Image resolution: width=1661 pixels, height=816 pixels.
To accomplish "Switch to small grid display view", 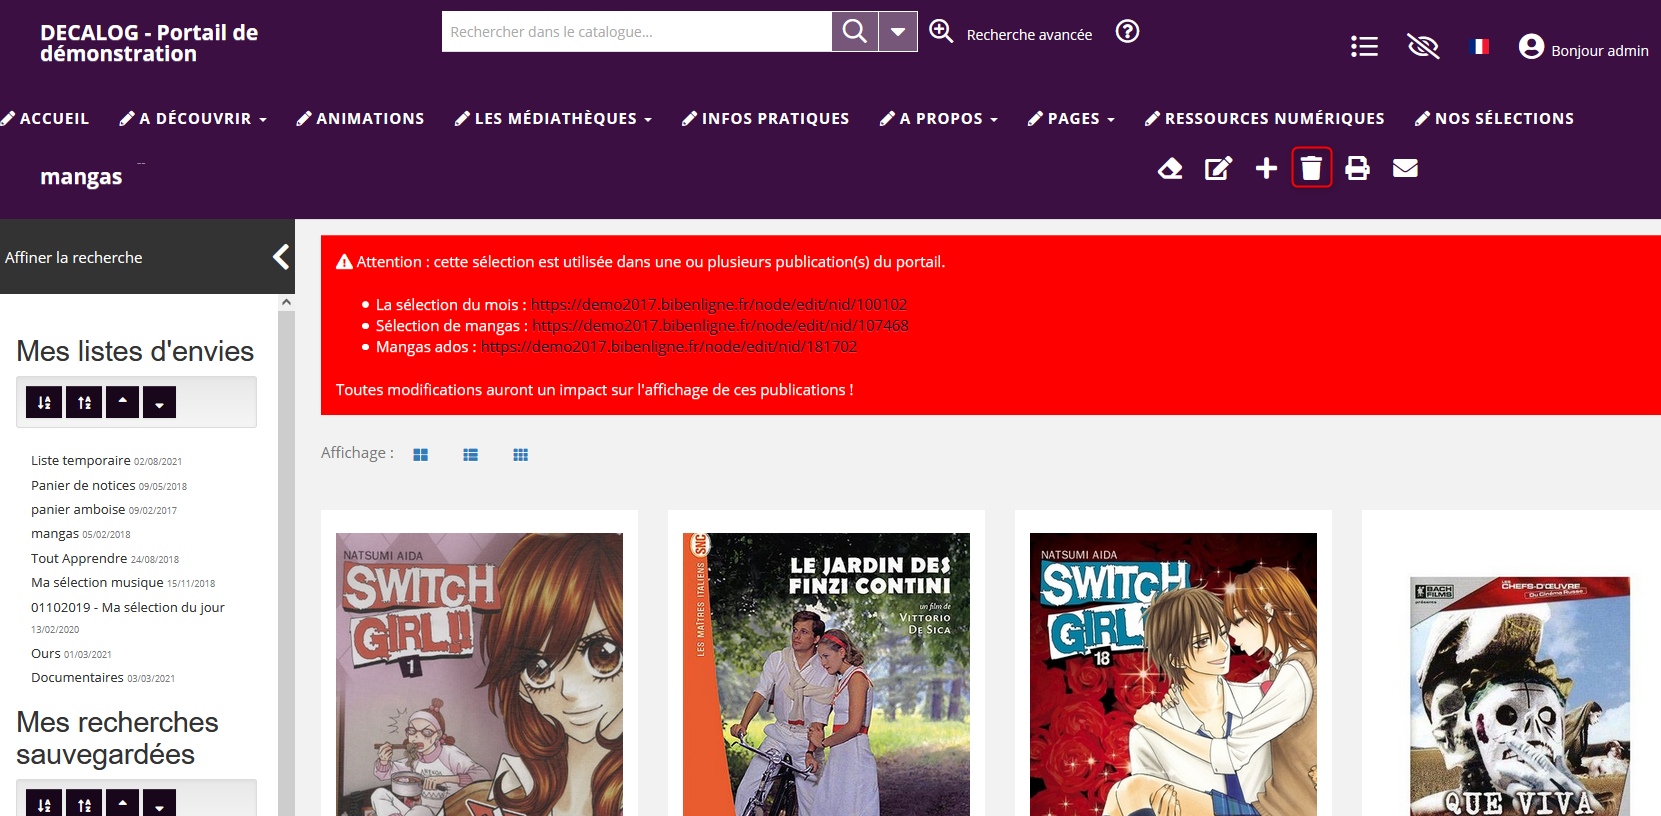I will point(520,454).
